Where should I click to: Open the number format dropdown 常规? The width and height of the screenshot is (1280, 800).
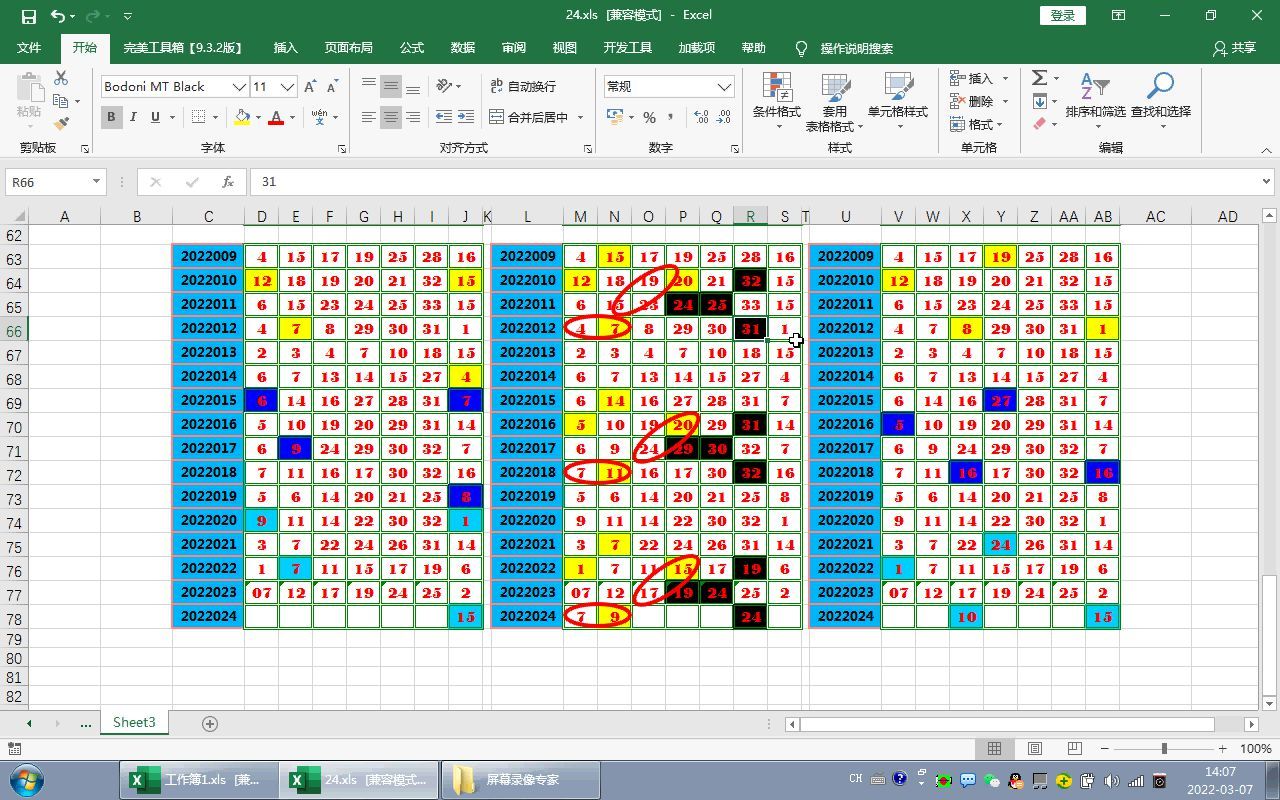724,87
